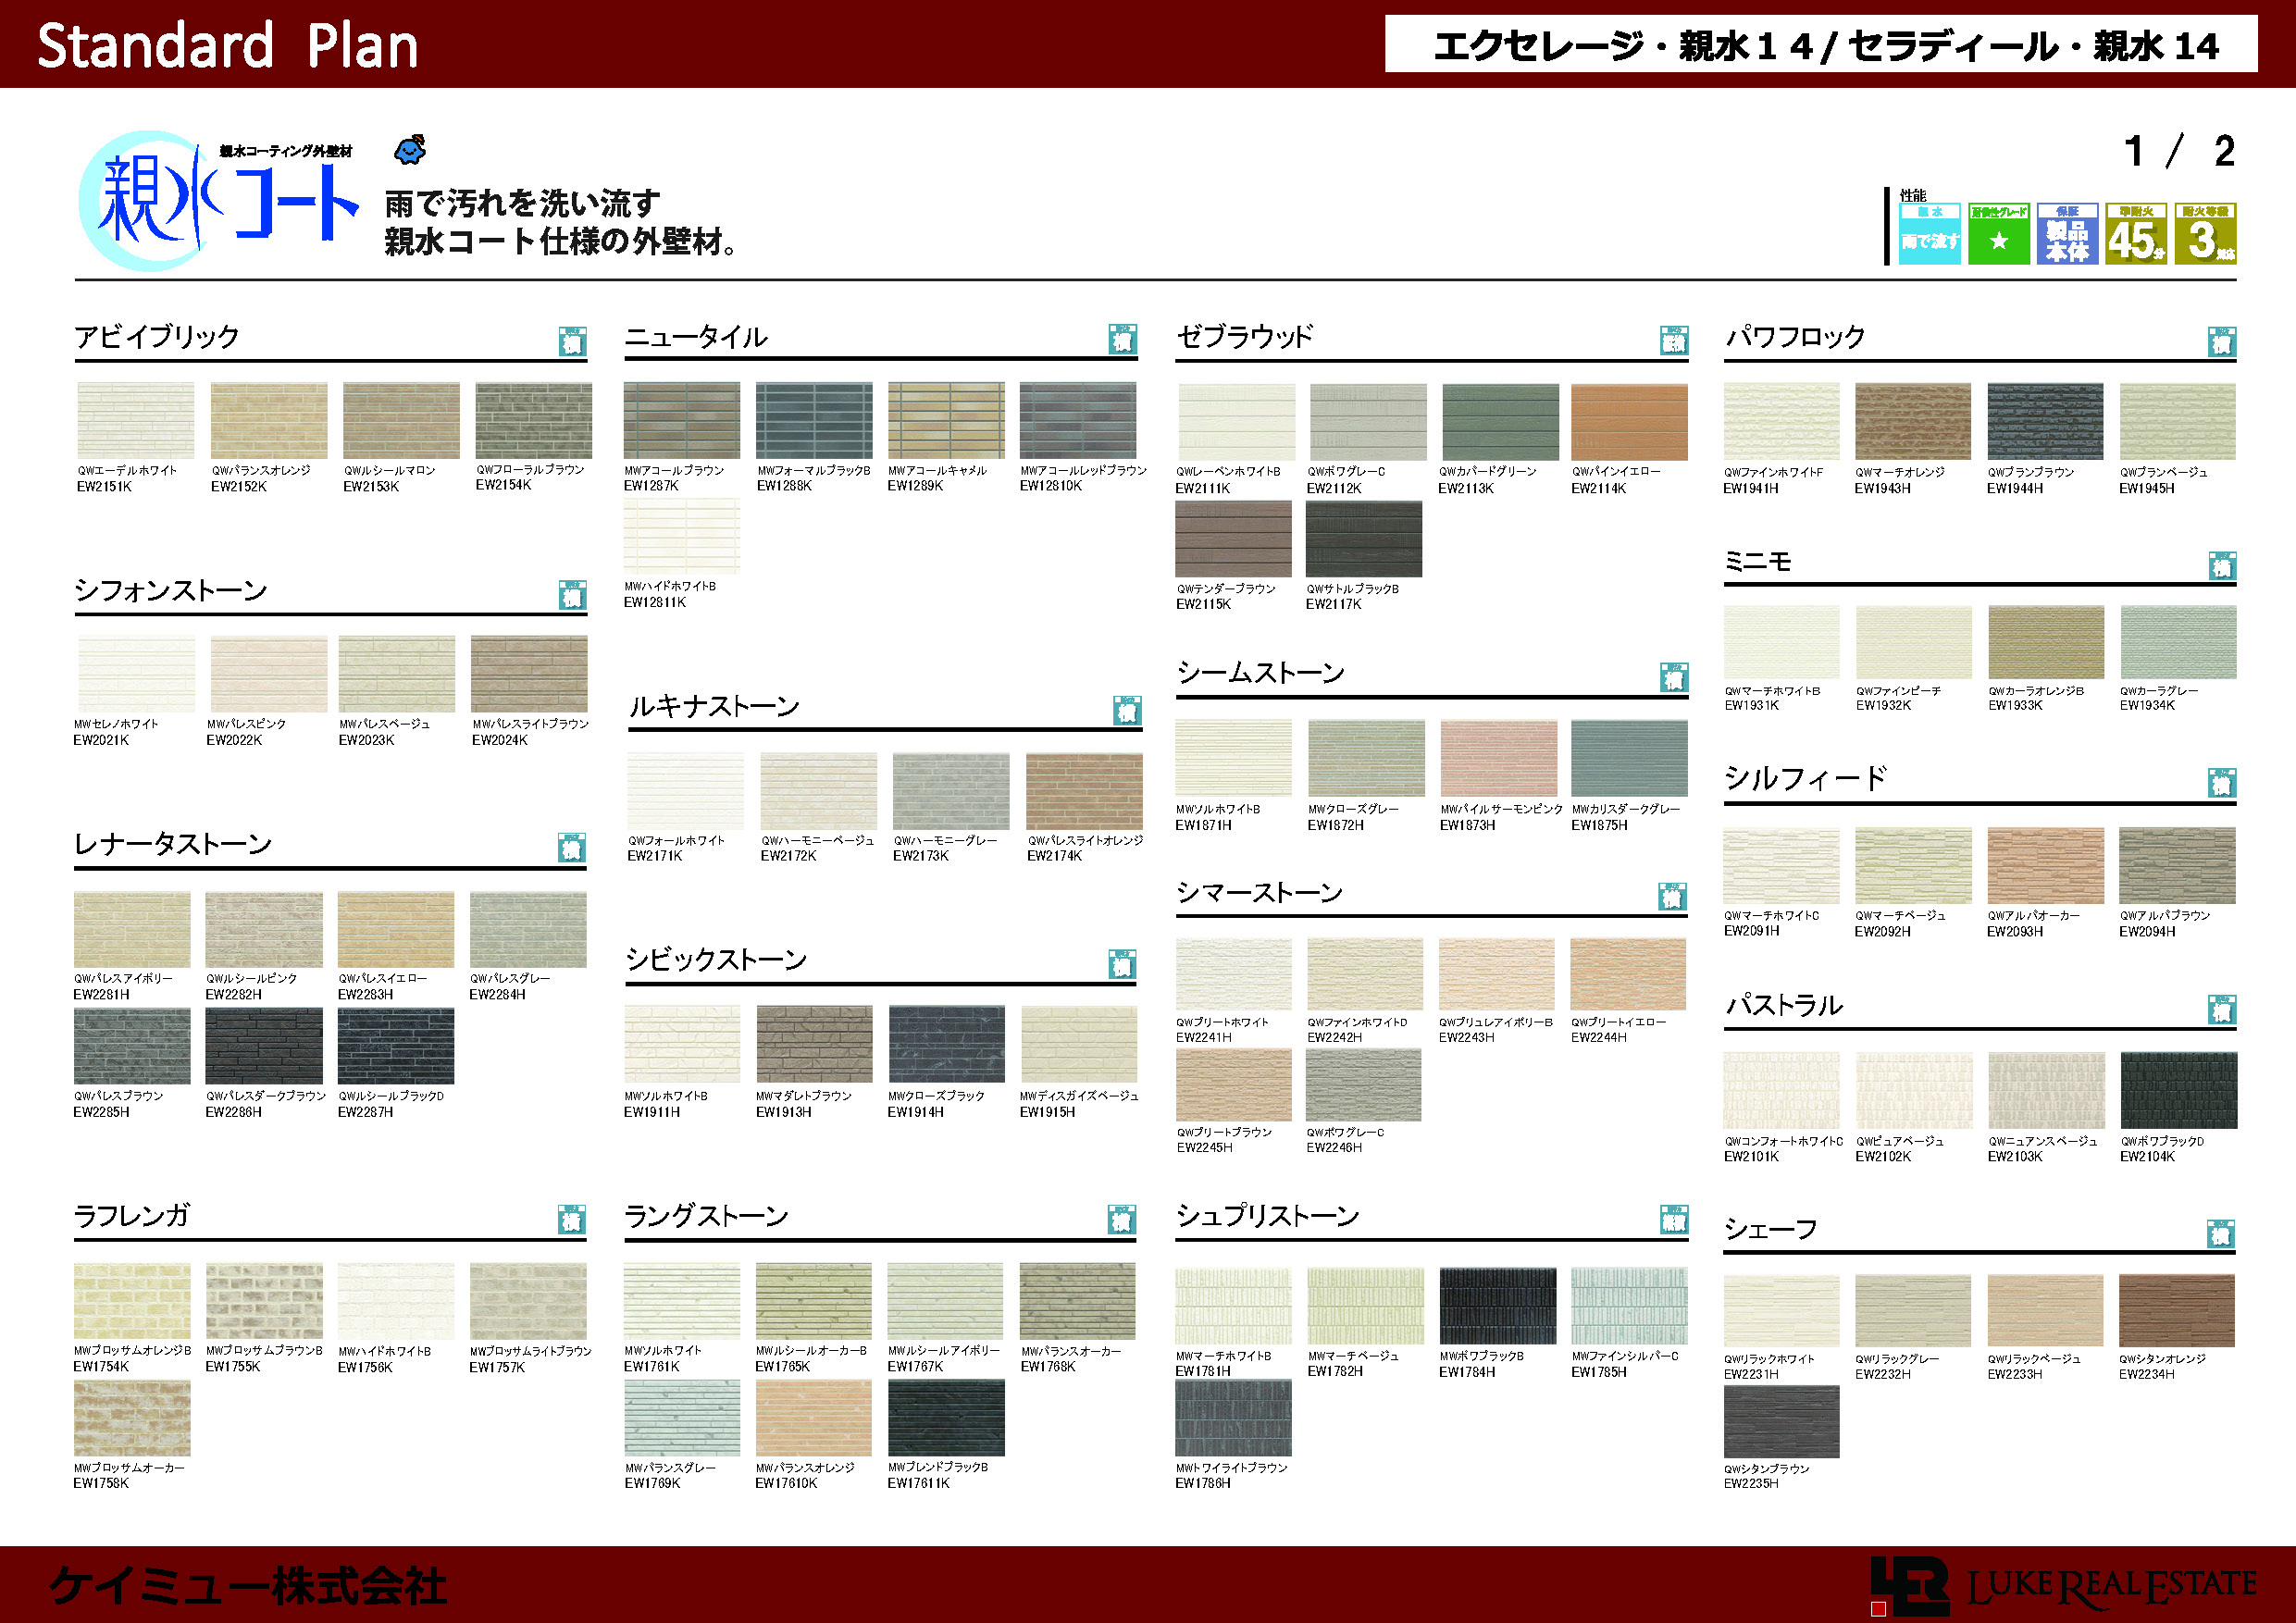The height and width of the screenshot is (1623, 2296).
Task: Click the hydrophilic icon beside ラフレンガ heading
Action: 572,1219
